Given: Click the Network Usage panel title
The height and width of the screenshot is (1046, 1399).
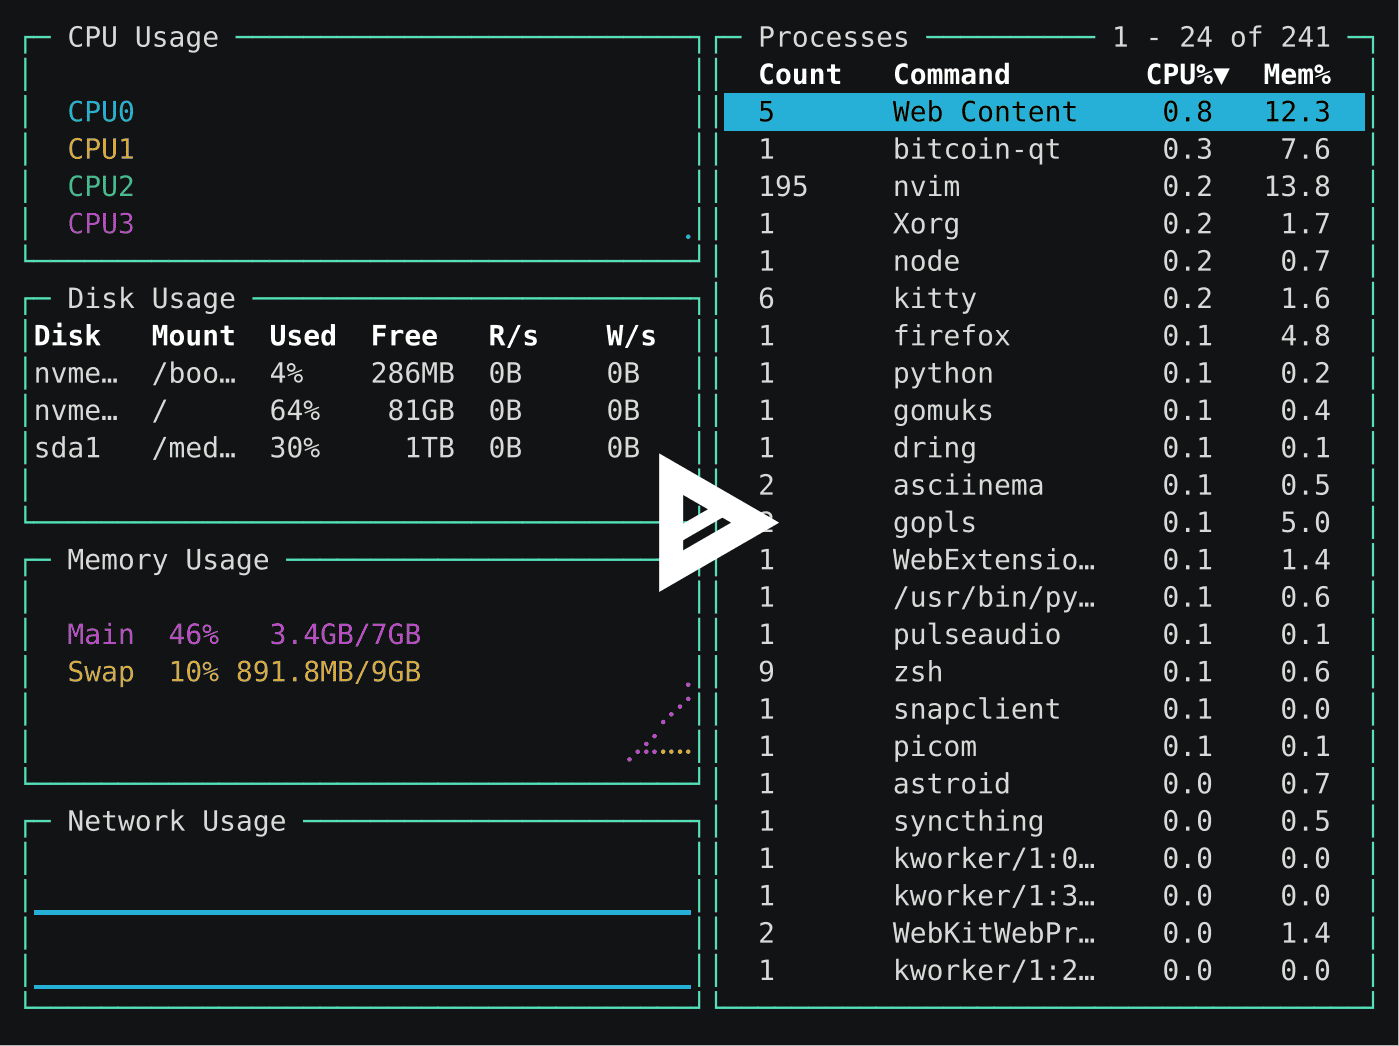Looking at the screenshot, I should tap(176, 821).
